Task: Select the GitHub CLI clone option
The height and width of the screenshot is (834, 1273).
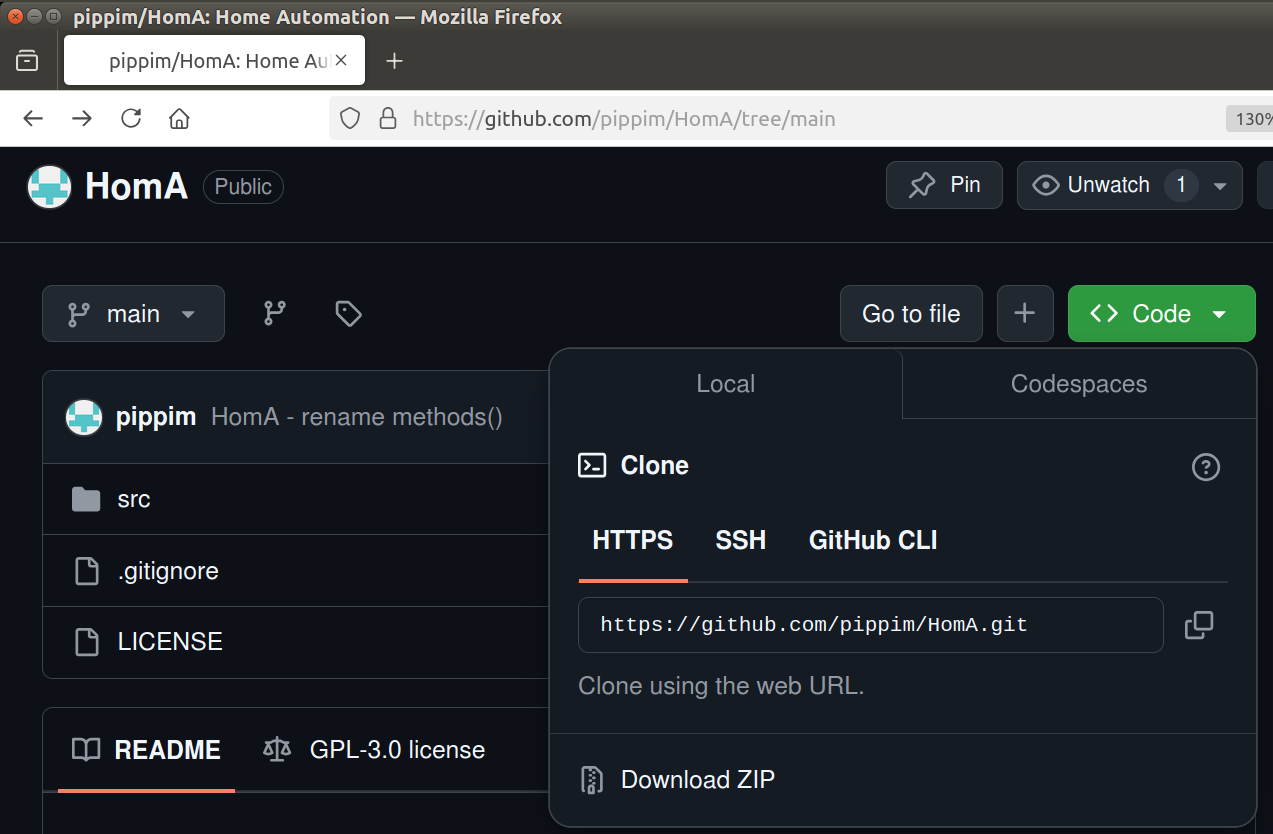Action: (x=873, y=541)
